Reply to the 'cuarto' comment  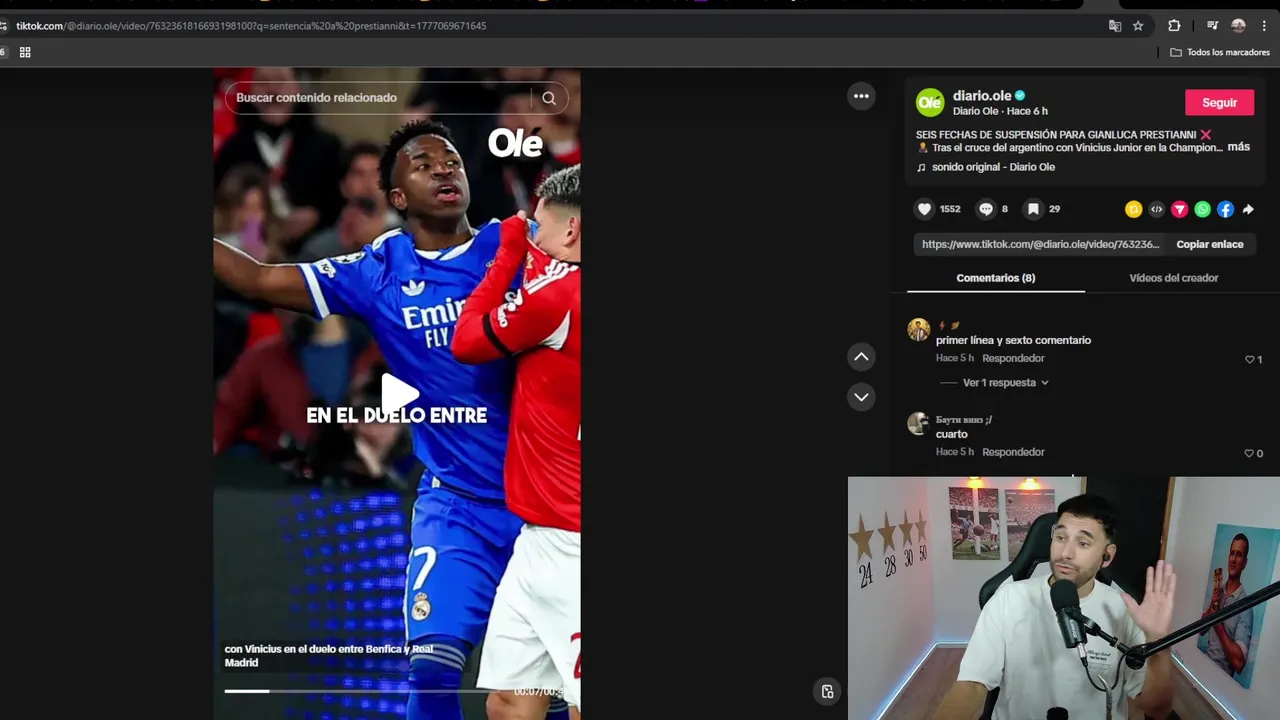pos(1013,452)
